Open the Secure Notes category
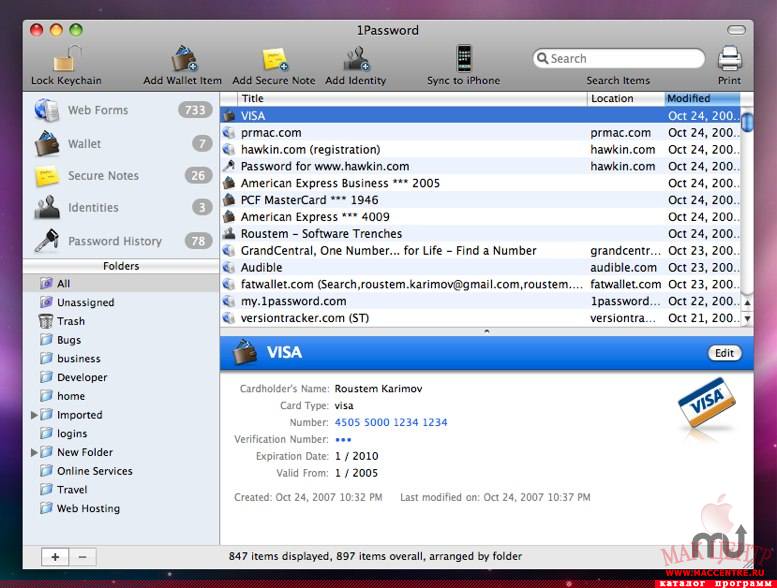The height and width of the screenshot is (588, 777). coord(121,175)
